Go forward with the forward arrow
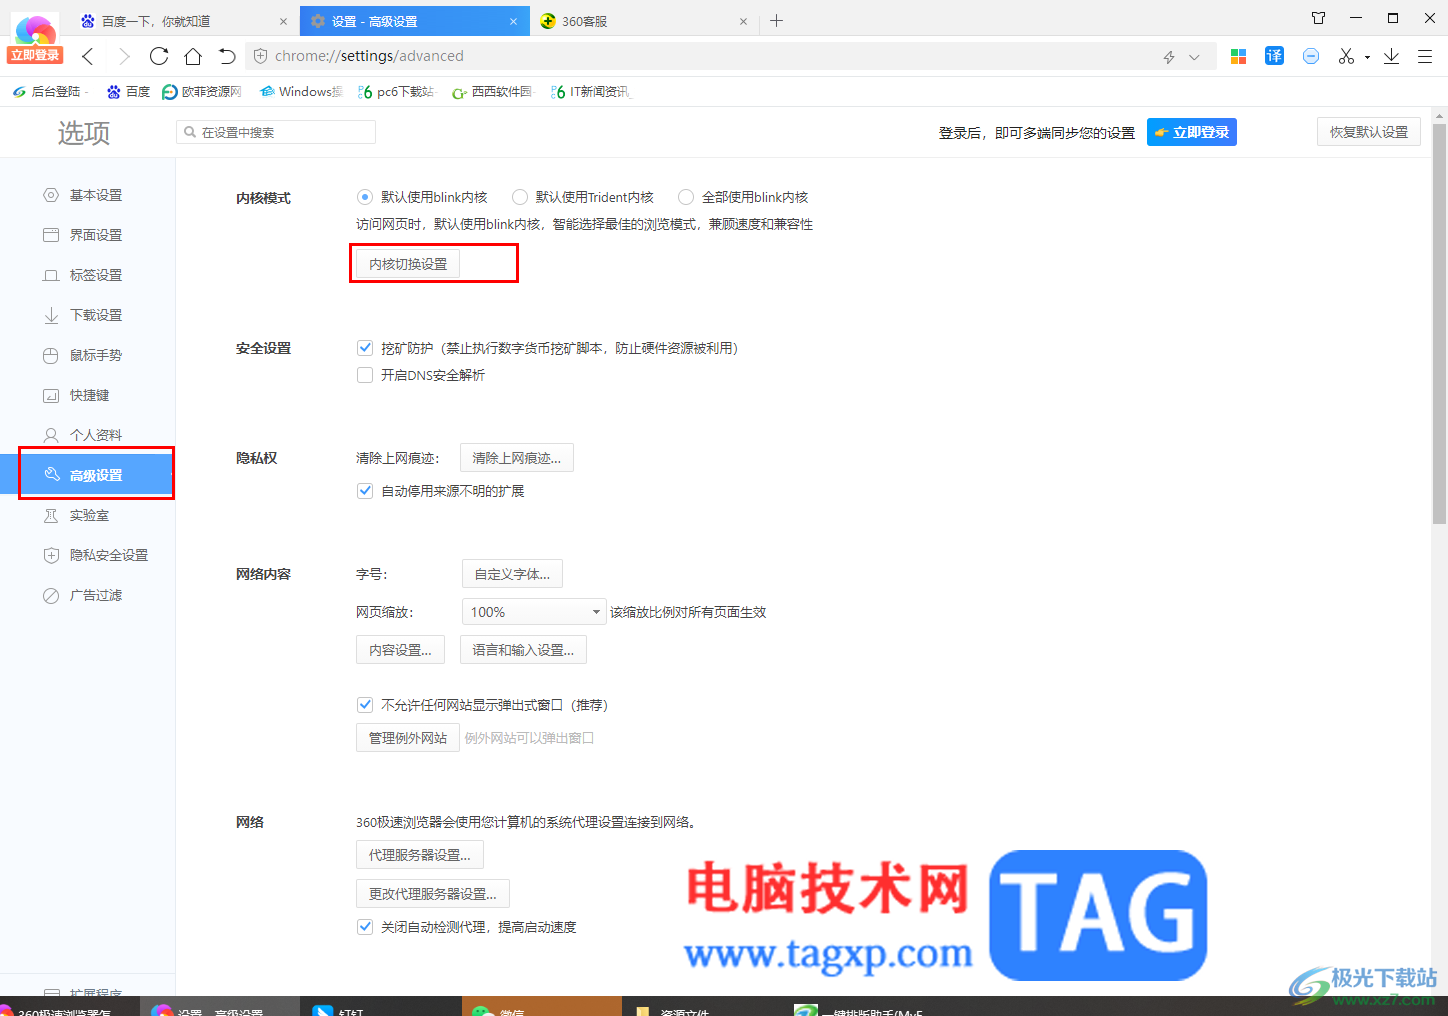 tap(124, 56)
